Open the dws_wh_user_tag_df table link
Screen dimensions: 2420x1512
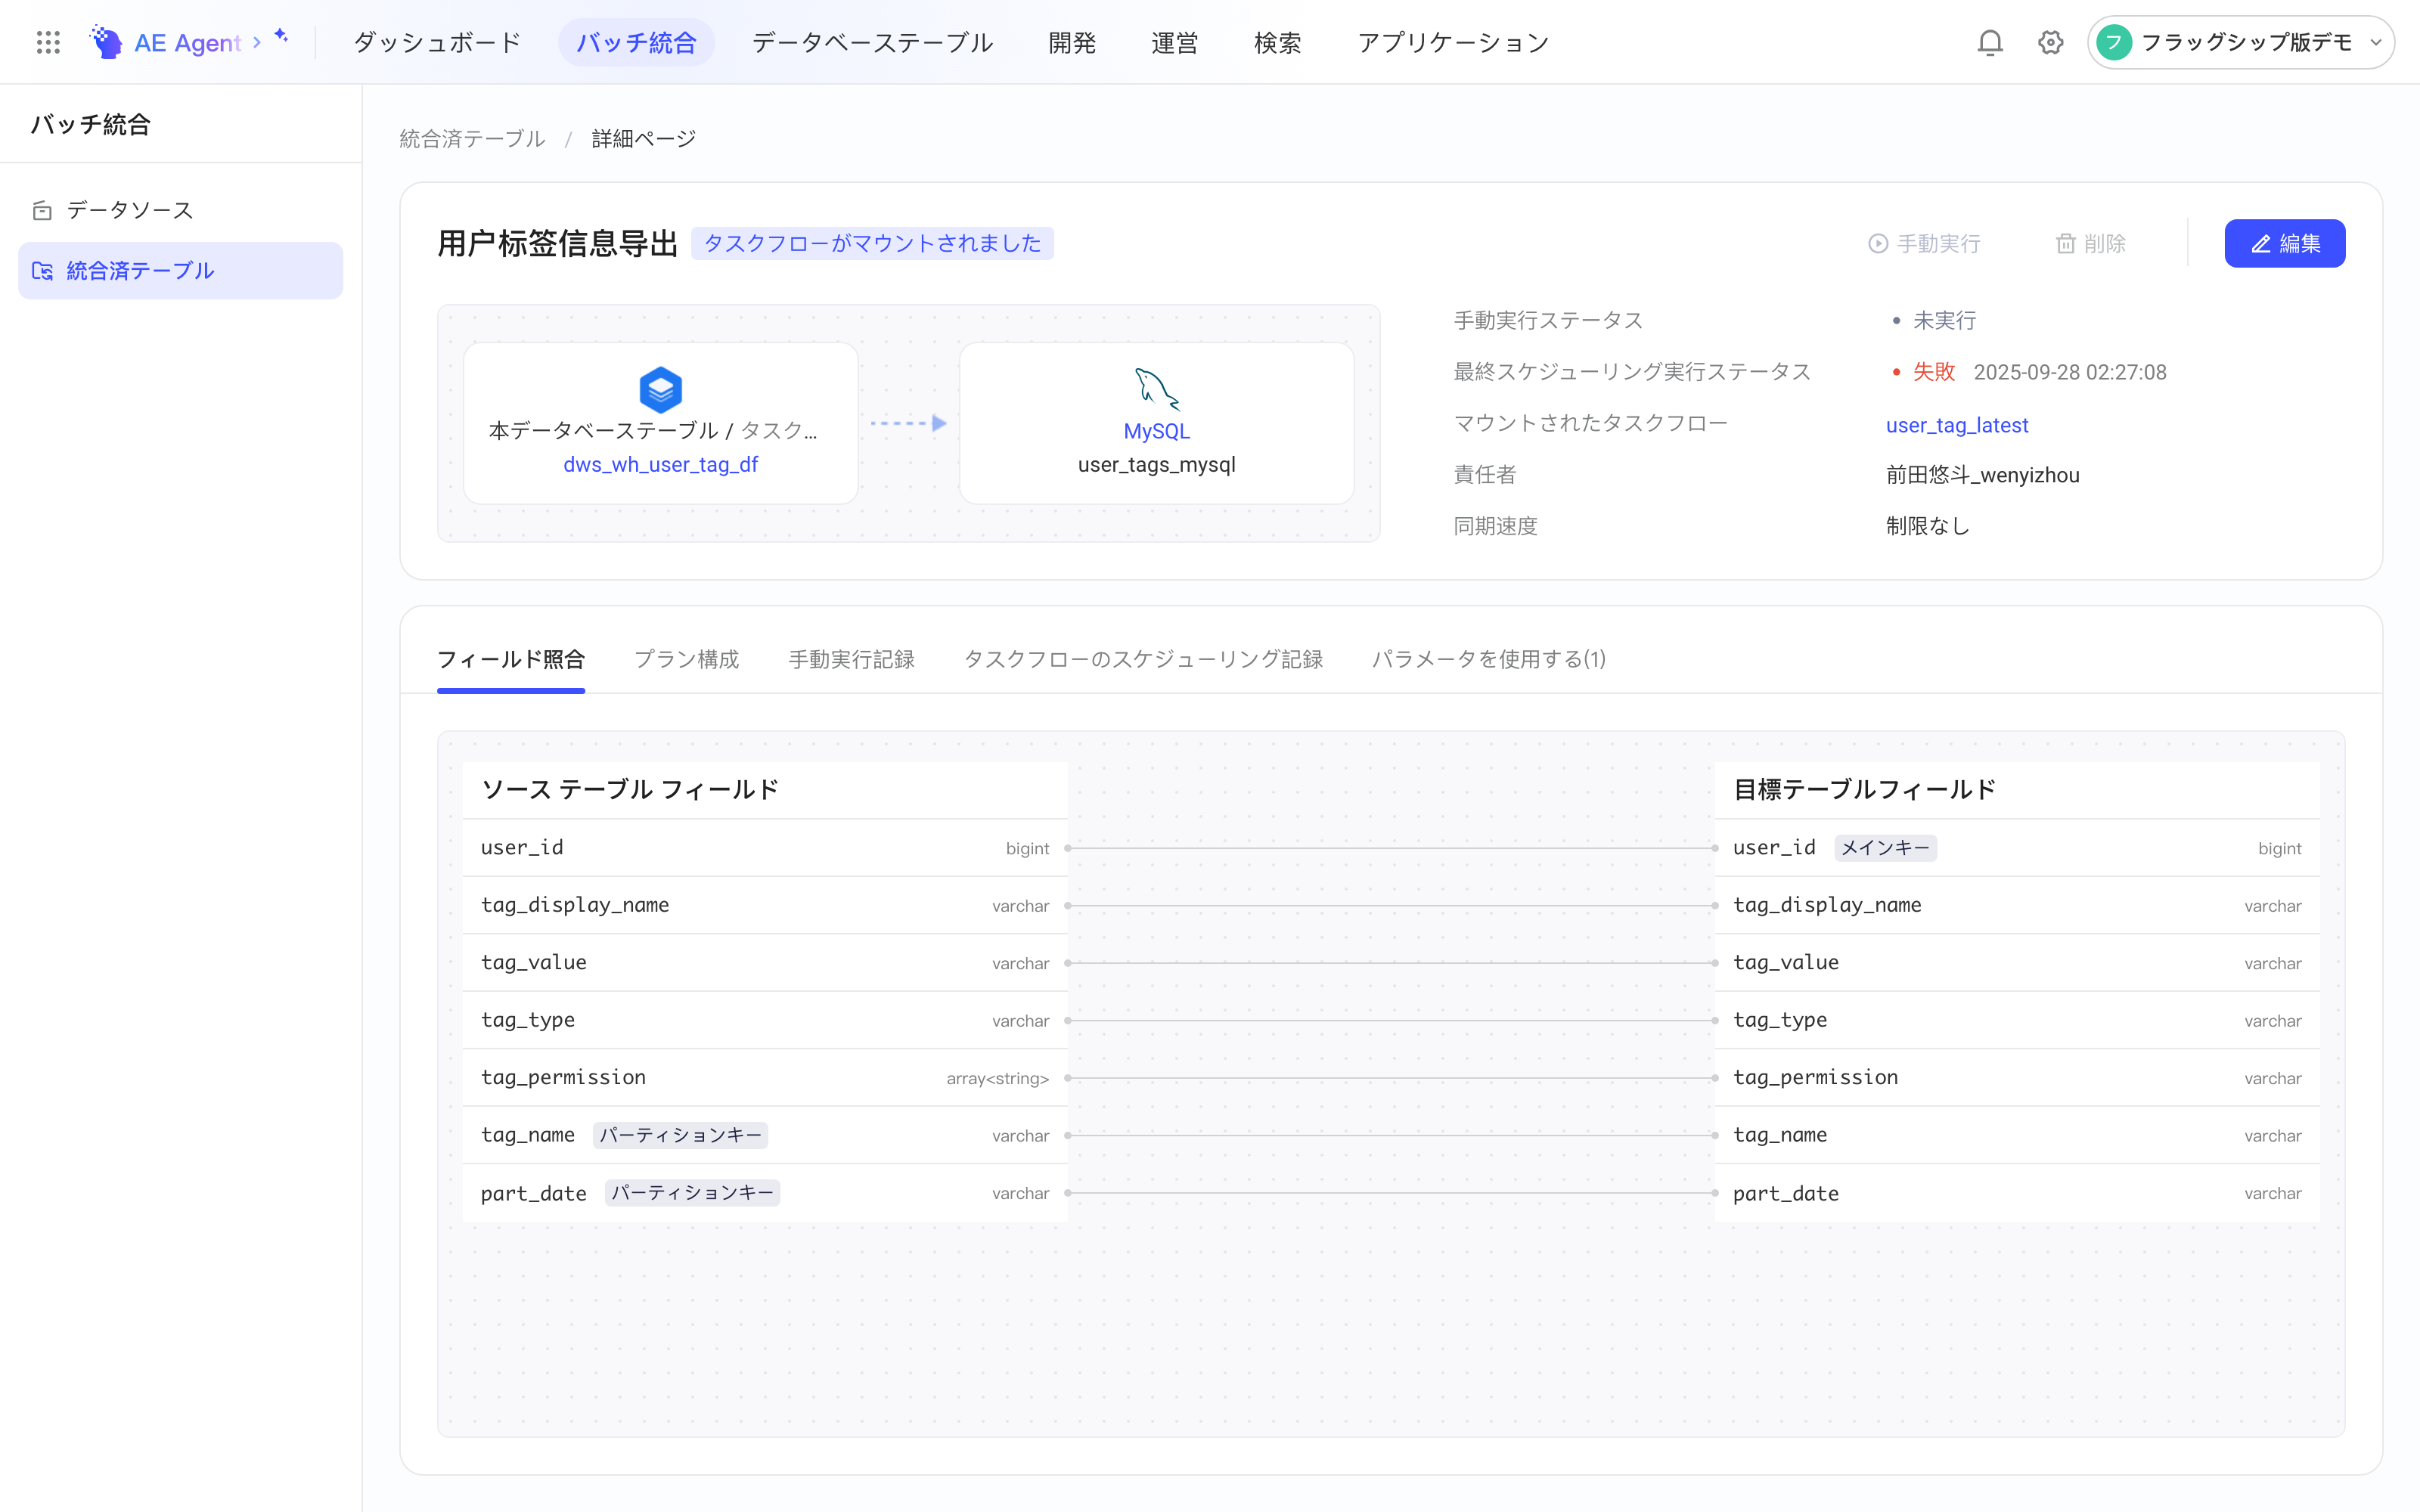pos(660,464)
